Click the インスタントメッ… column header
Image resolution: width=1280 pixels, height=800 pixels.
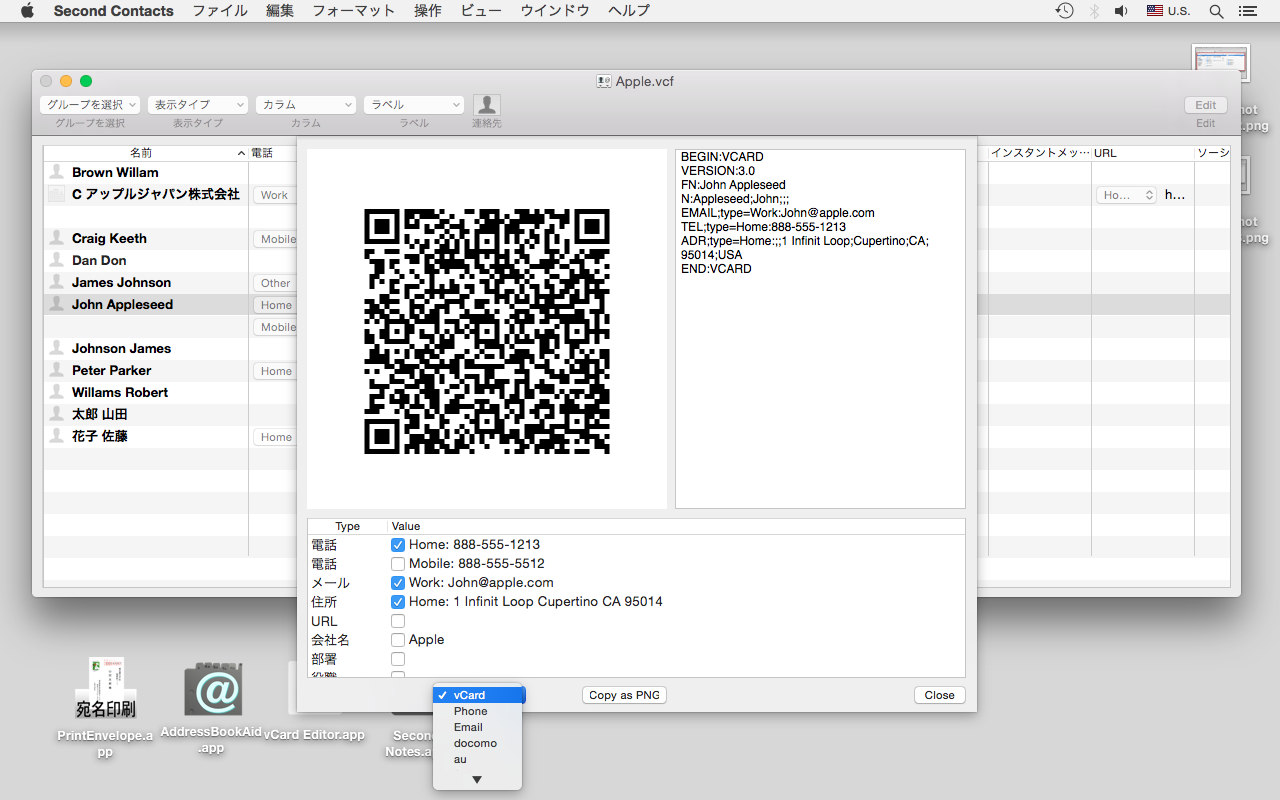[x=1040, y=153]
